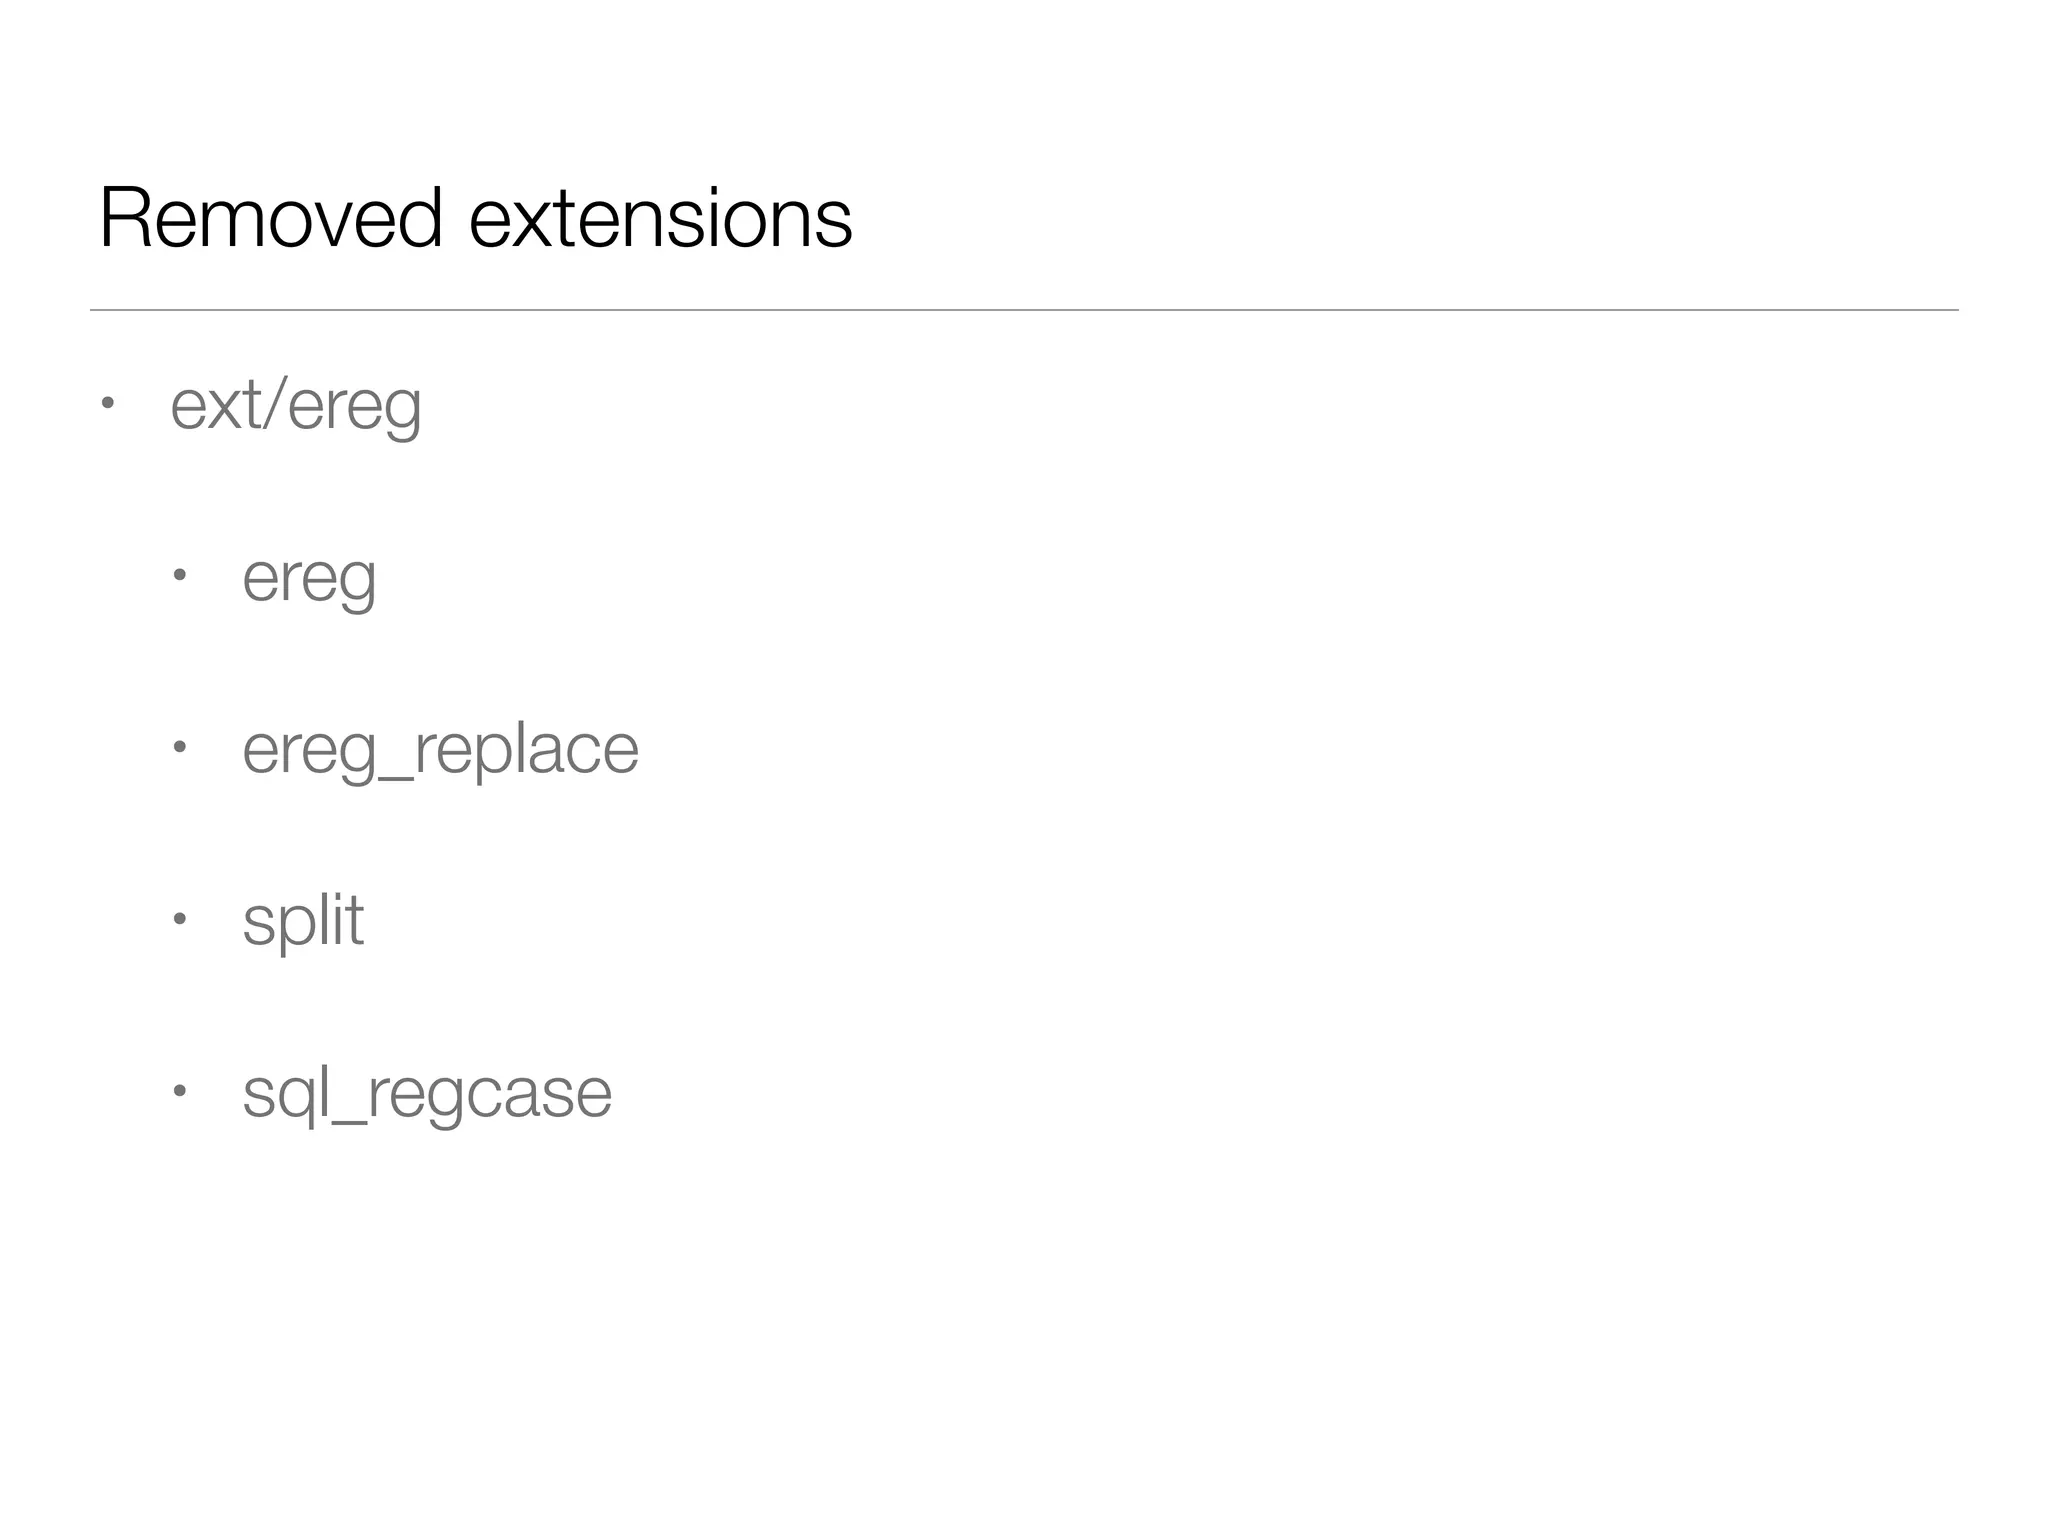
Task: Click the bullet dot before "split"
Action: (x=179, y=918)
